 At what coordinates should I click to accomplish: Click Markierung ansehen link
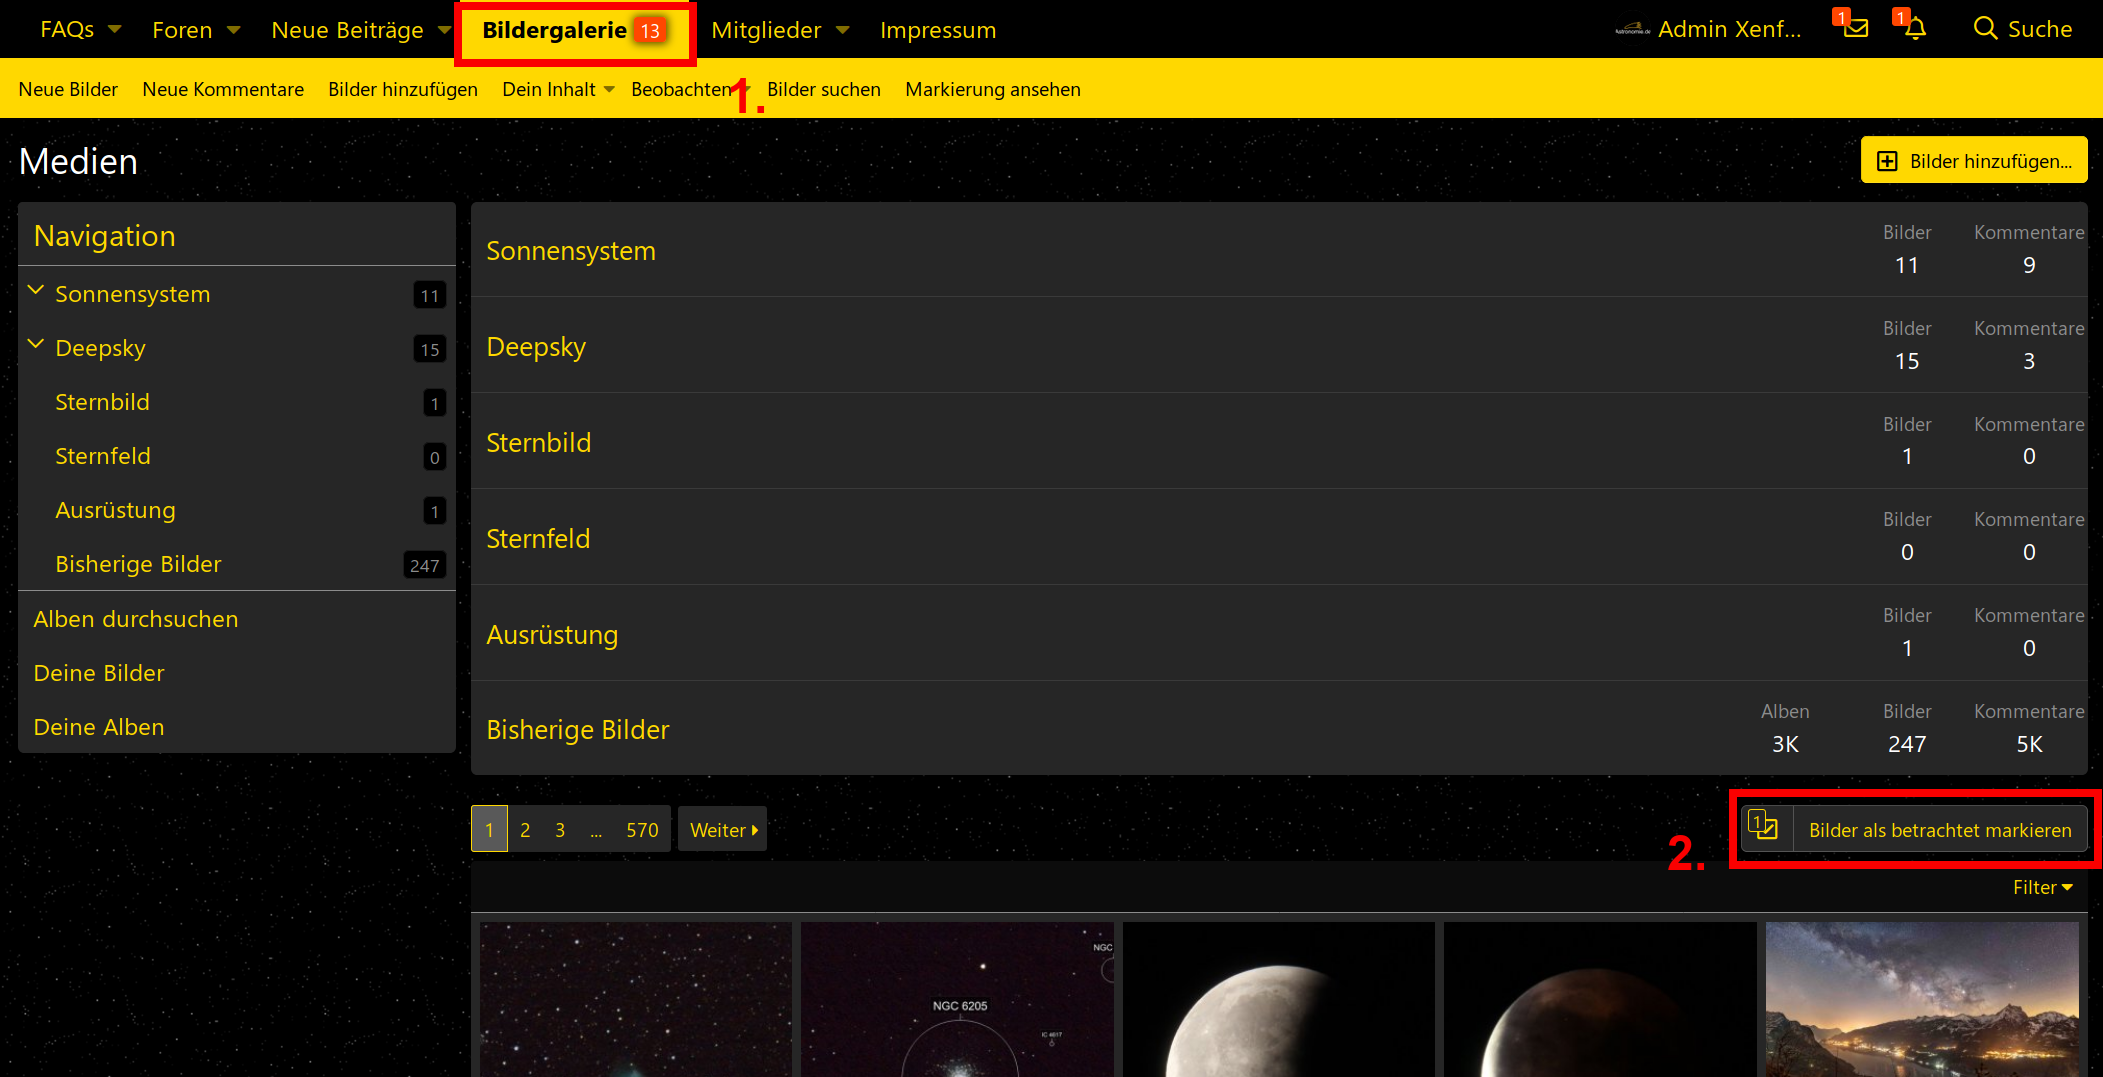click(x=993, y=89)
